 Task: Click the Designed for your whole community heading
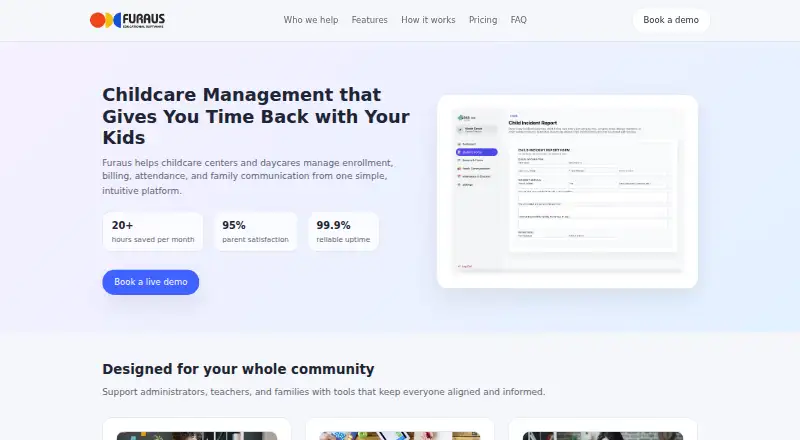pos(238,369)
